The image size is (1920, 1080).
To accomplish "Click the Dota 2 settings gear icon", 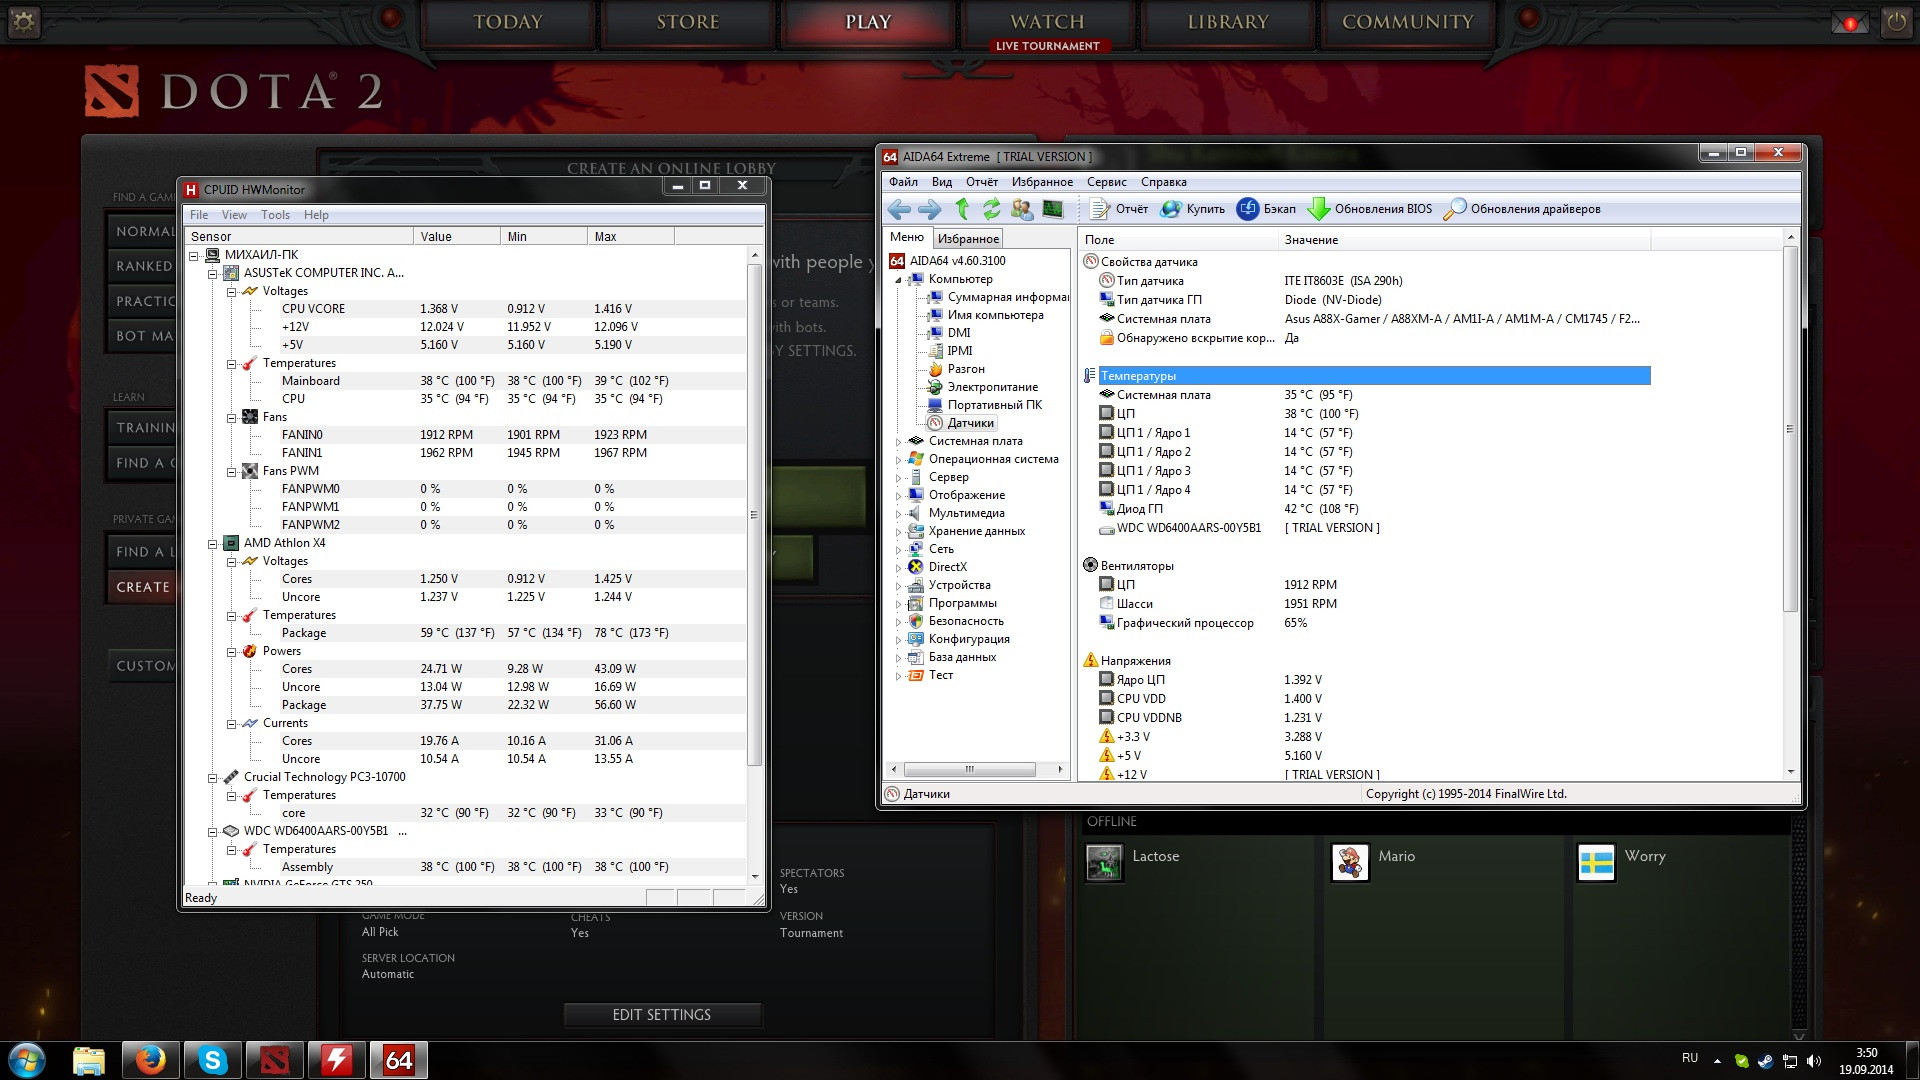I will tap(24, 22).
